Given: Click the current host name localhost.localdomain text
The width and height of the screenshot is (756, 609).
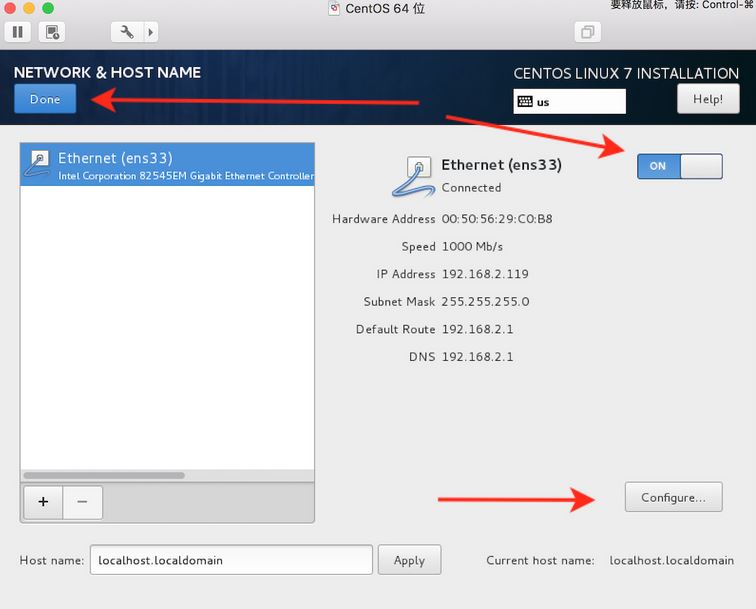Looking at the screenshot, I should point(672,560).
